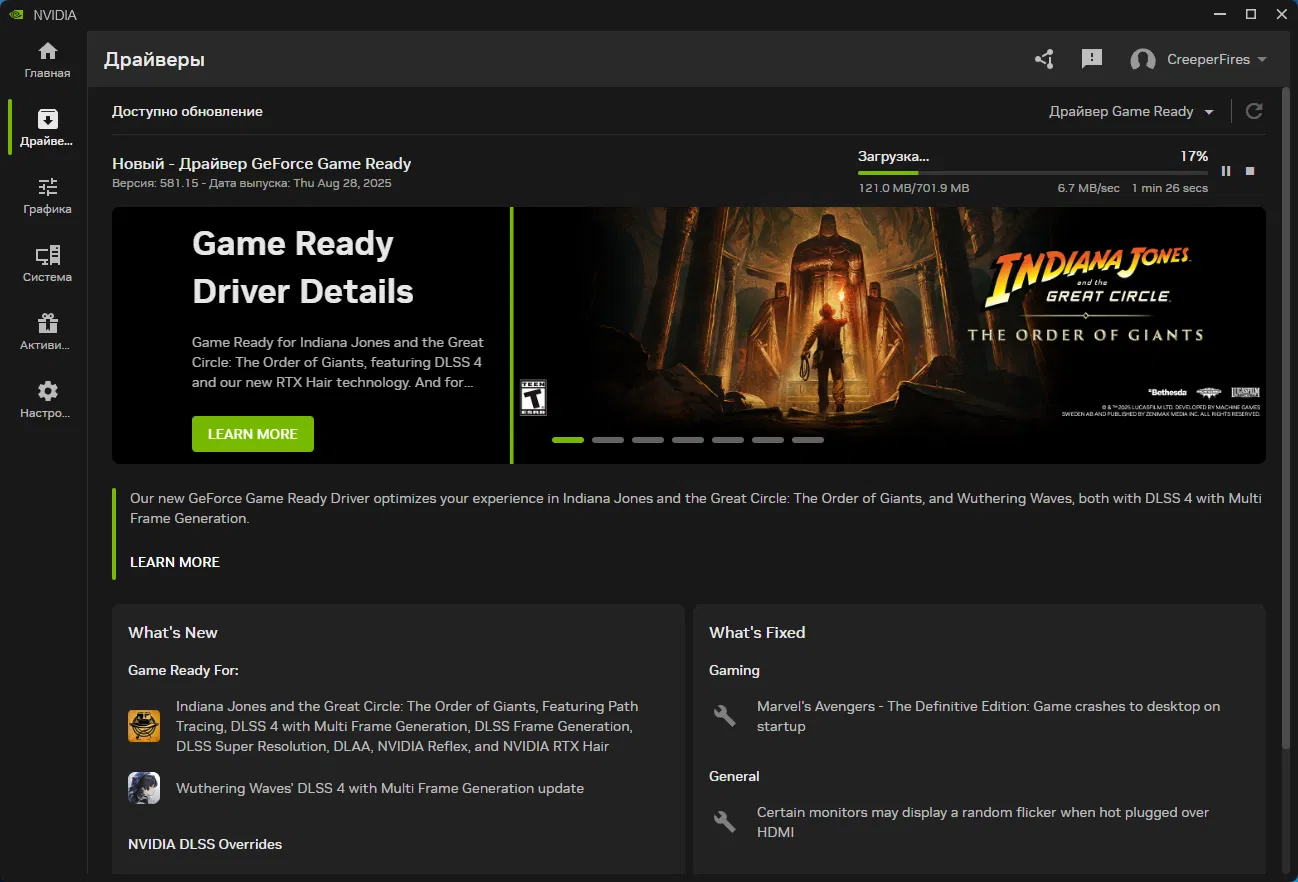Click the Marvel's Avengers wrench icon
Viewport: 1298px width, 882px height.
point(725,716)
